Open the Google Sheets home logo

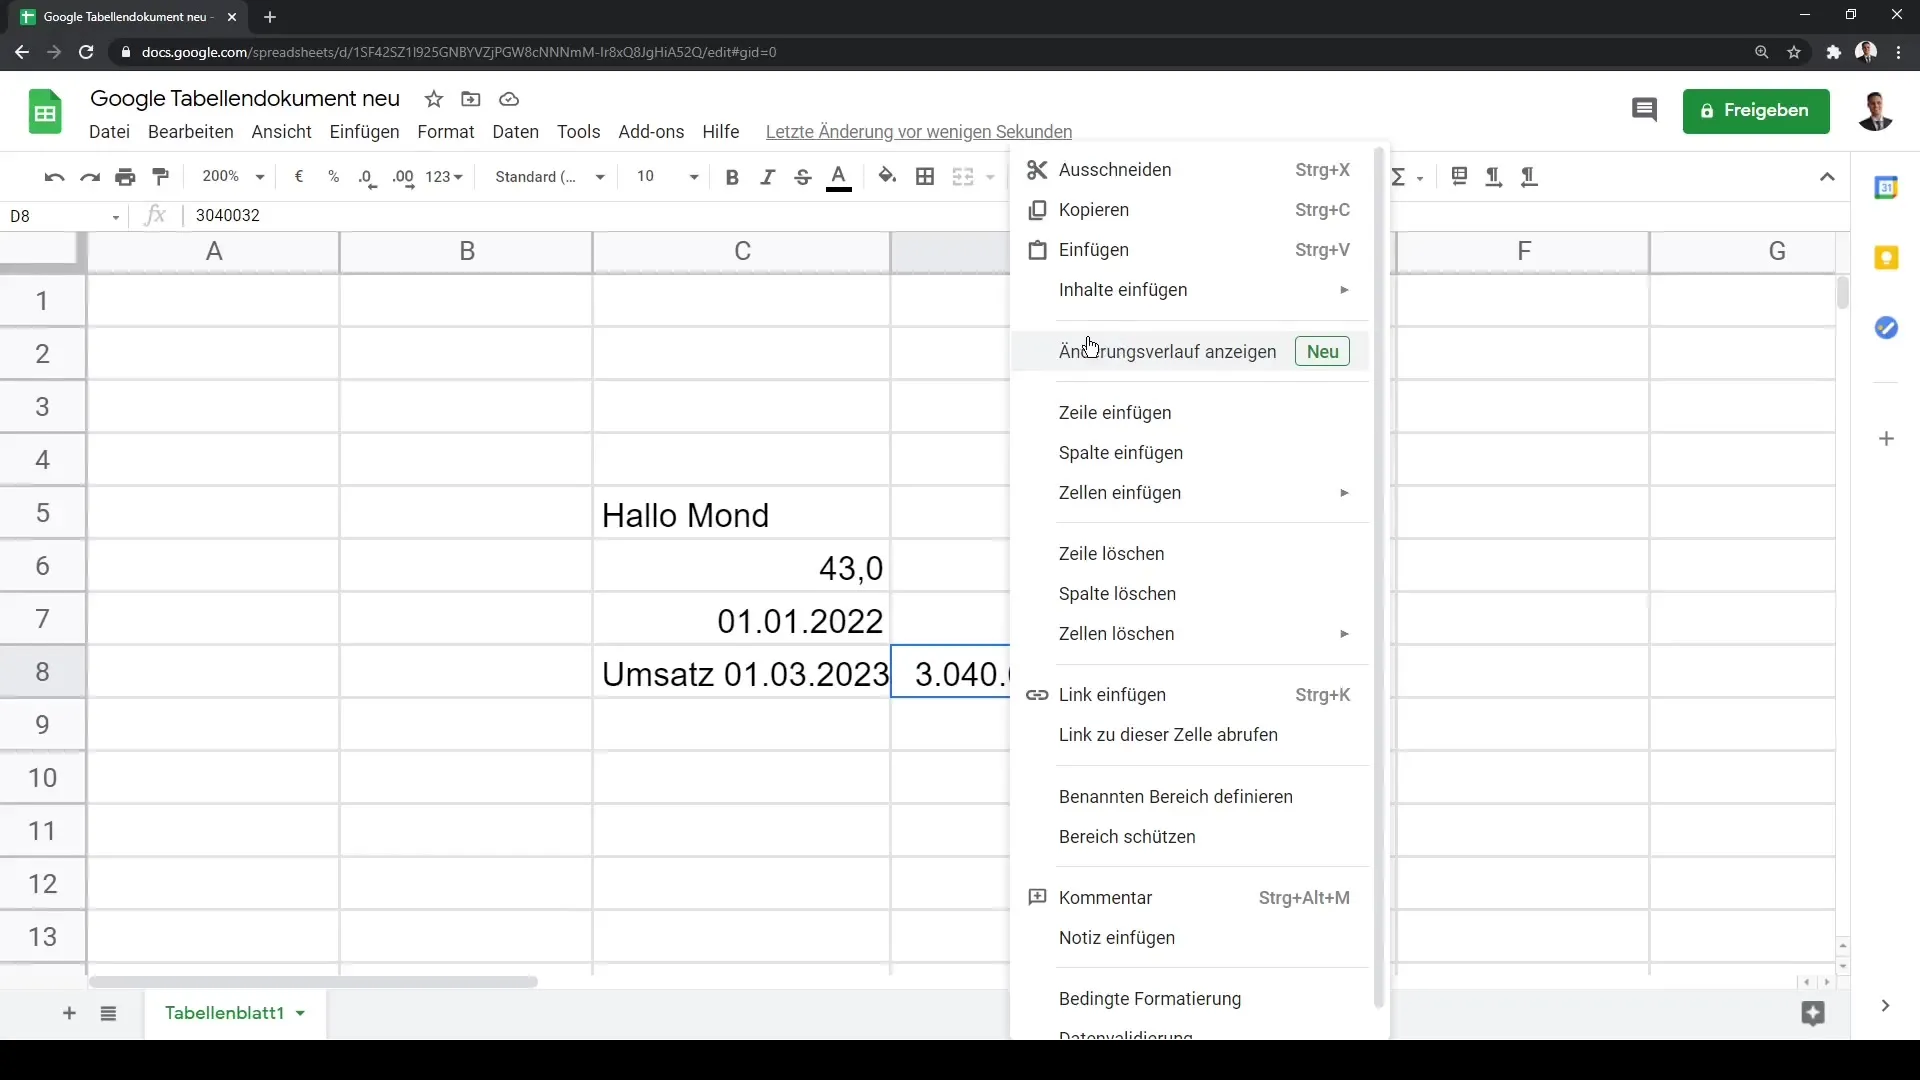(x=45, y=112)
